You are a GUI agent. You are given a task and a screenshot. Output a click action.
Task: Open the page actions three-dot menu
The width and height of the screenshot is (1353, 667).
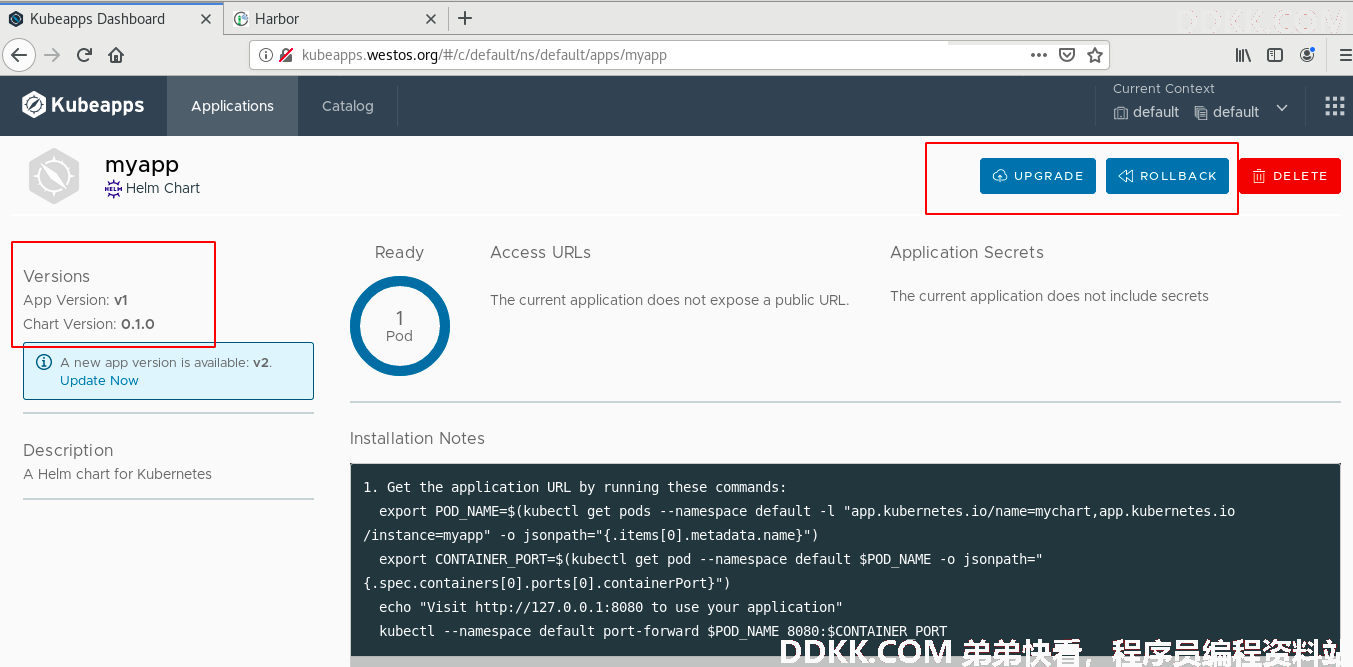1039,55
